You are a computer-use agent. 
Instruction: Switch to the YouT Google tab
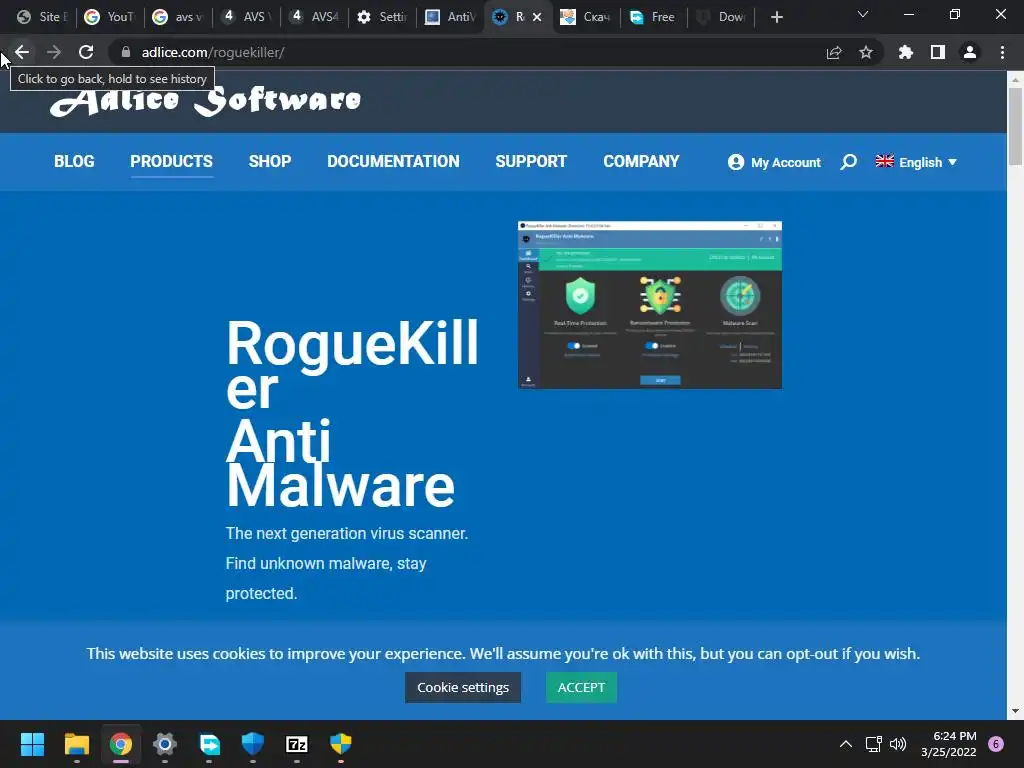click(109, 17)
